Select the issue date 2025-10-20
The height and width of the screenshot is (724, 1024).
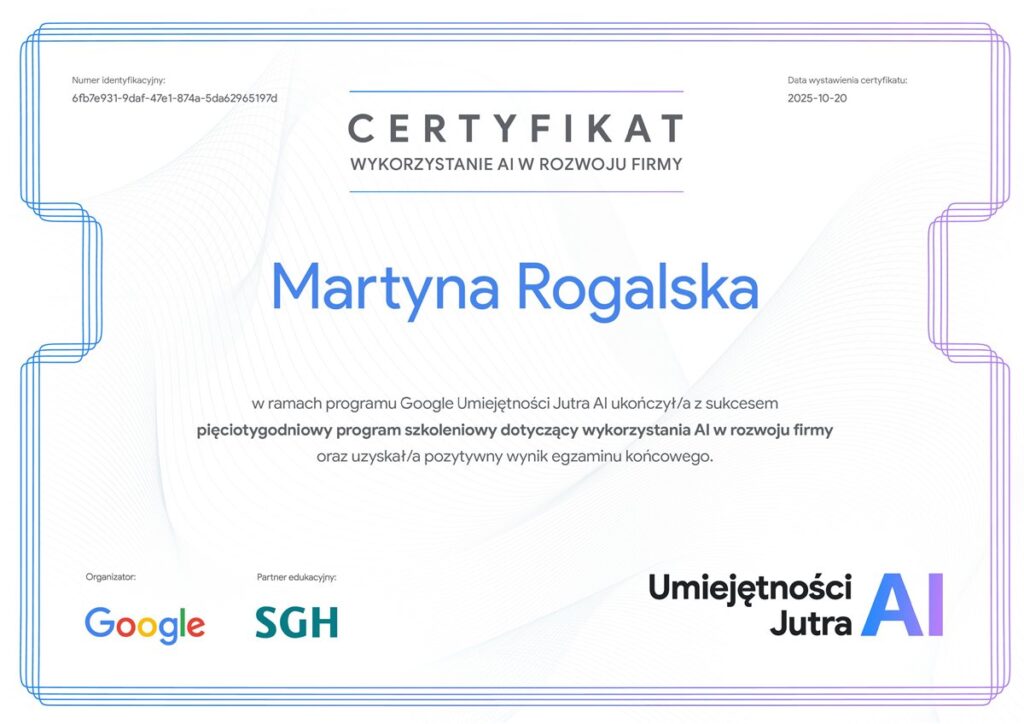click(817, 98)
